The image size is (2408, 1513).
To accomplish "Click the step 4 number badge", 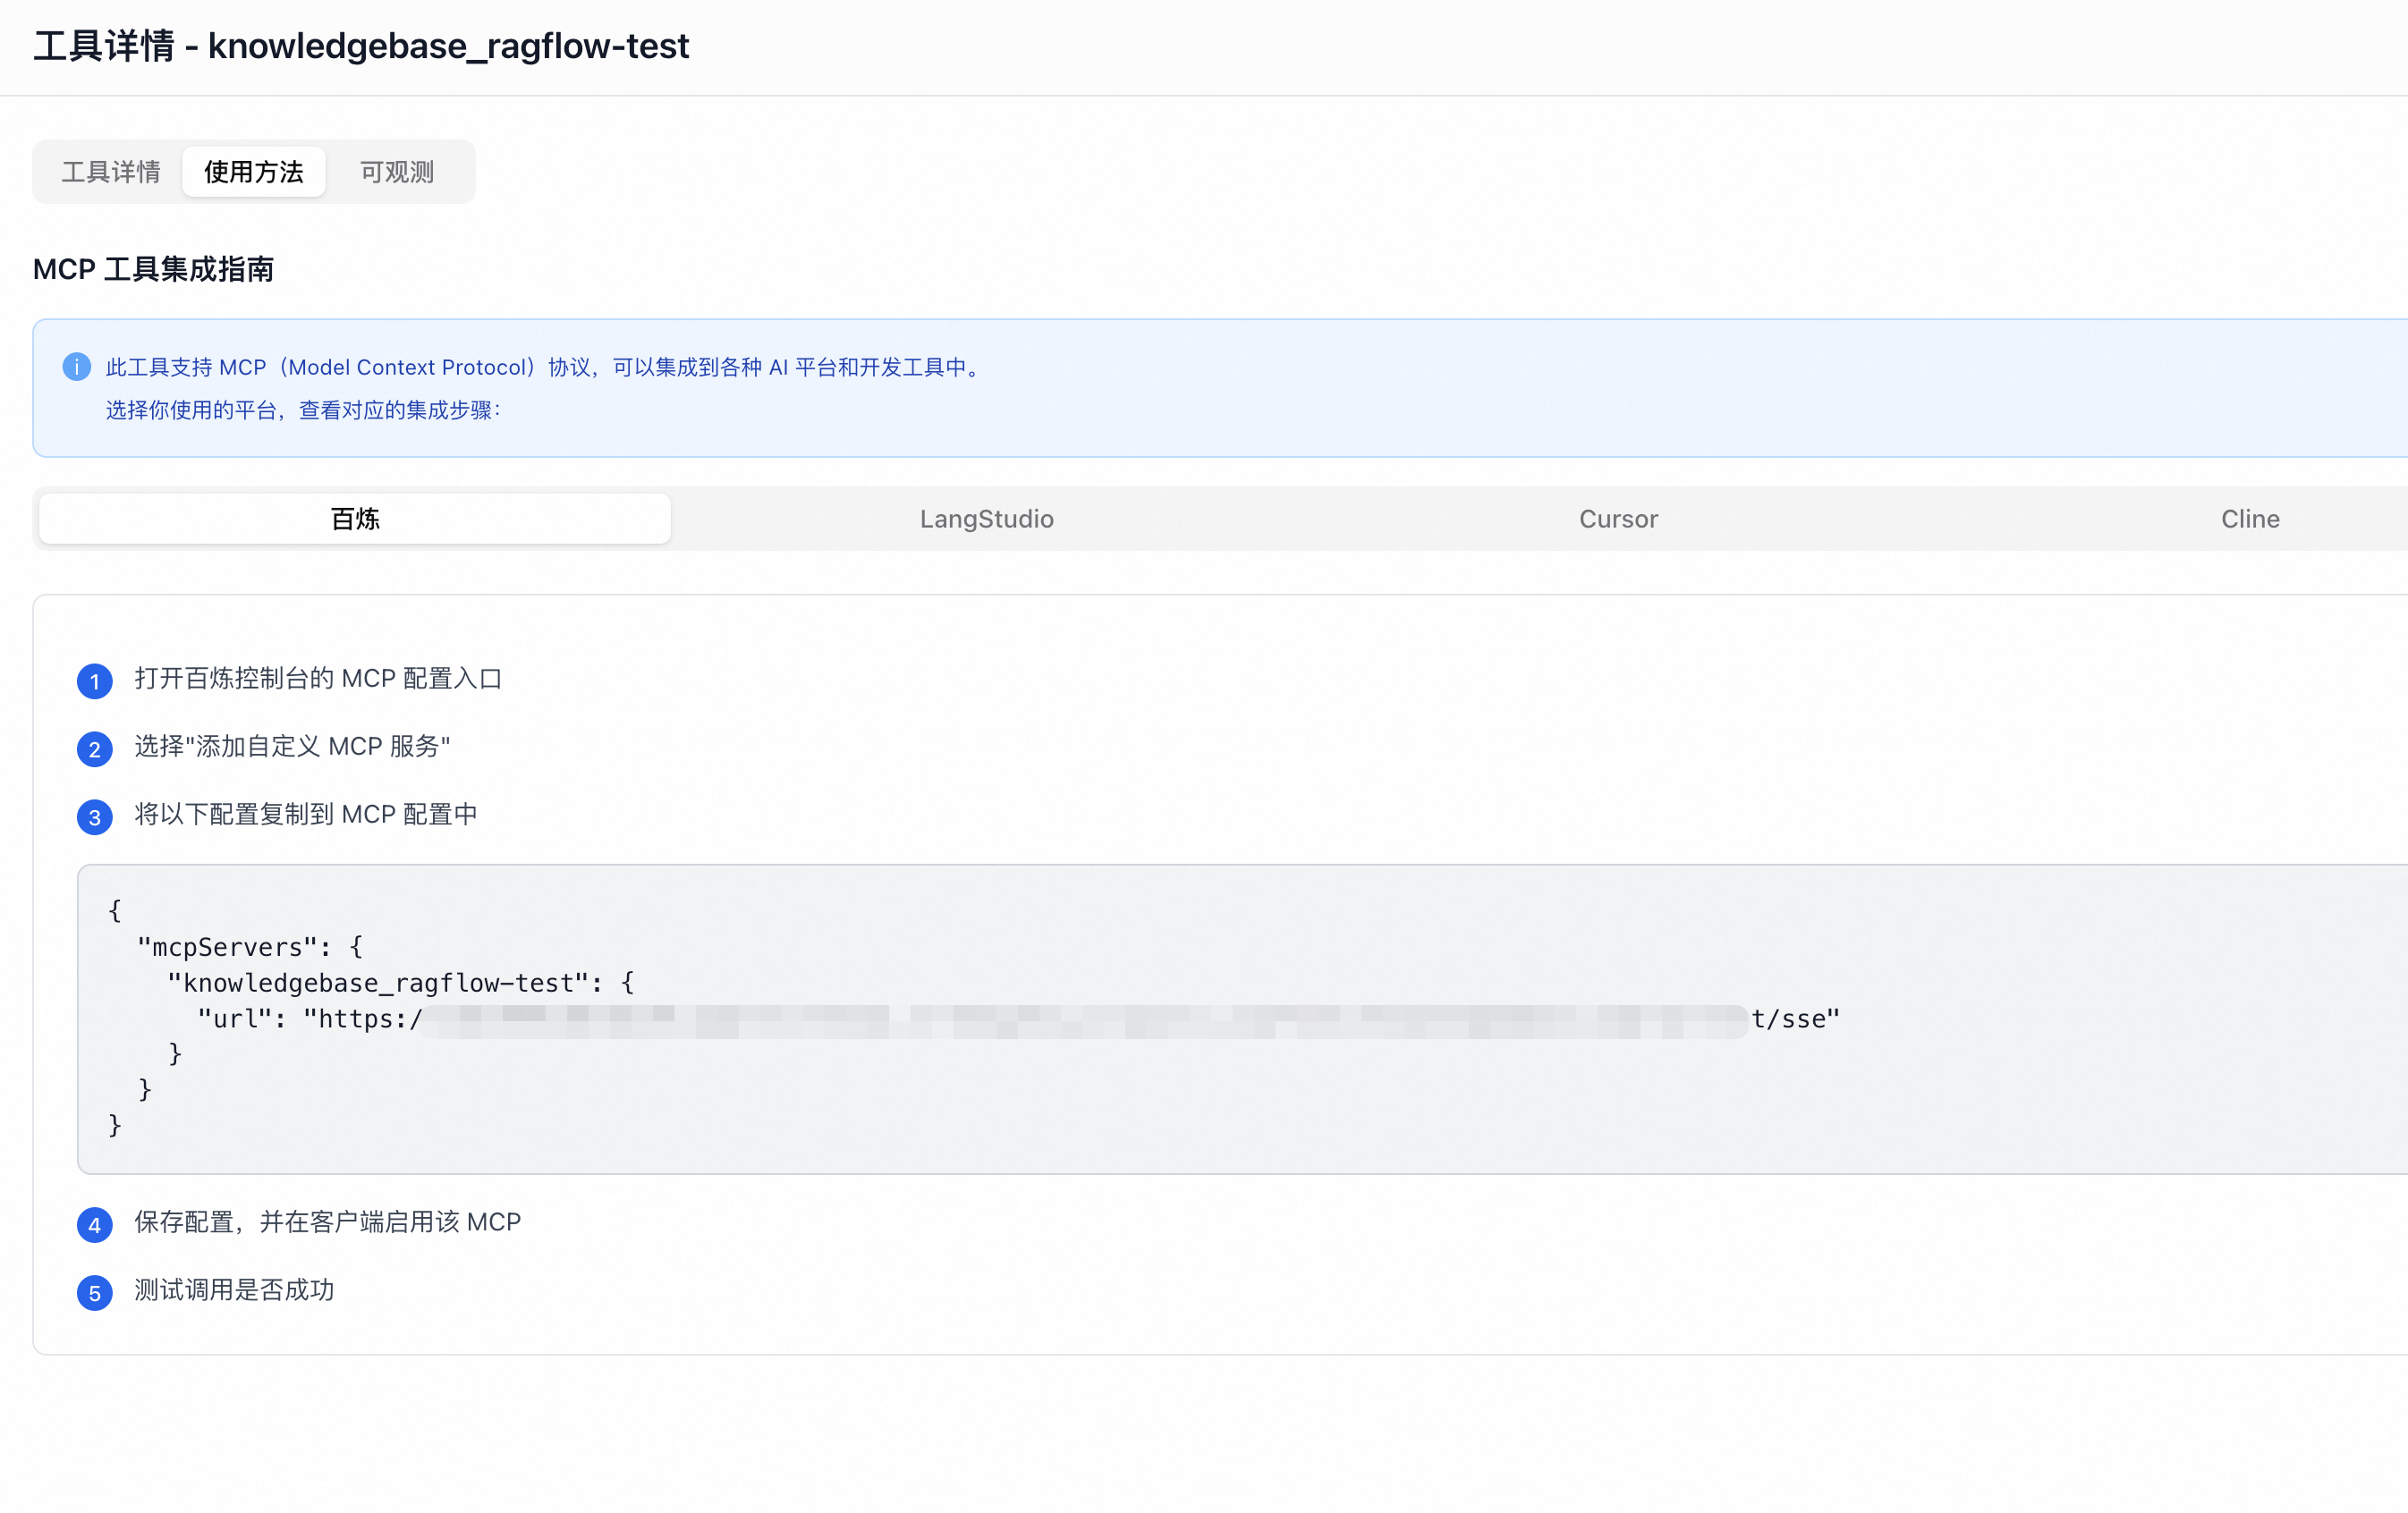I will 95,1224.
